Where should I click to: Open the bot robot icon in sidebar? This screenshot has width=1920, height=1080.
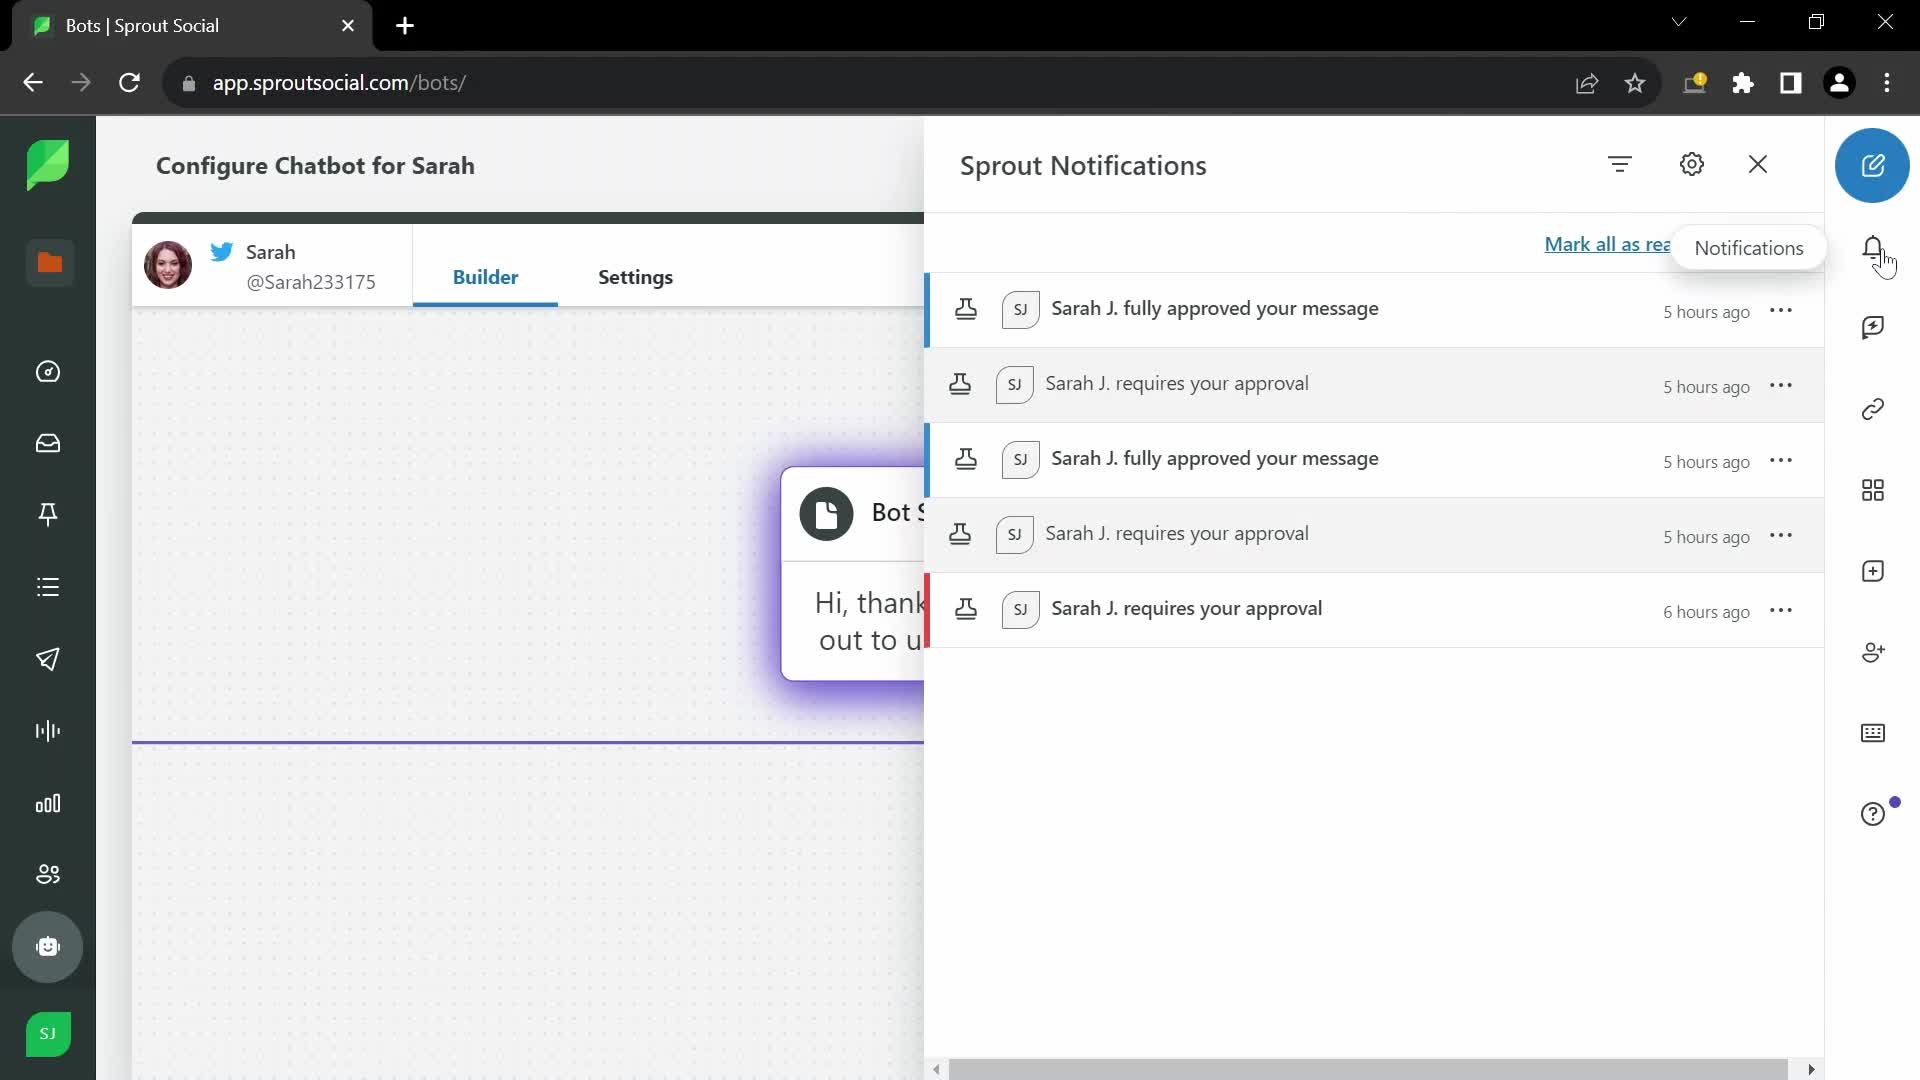[48, 947]
